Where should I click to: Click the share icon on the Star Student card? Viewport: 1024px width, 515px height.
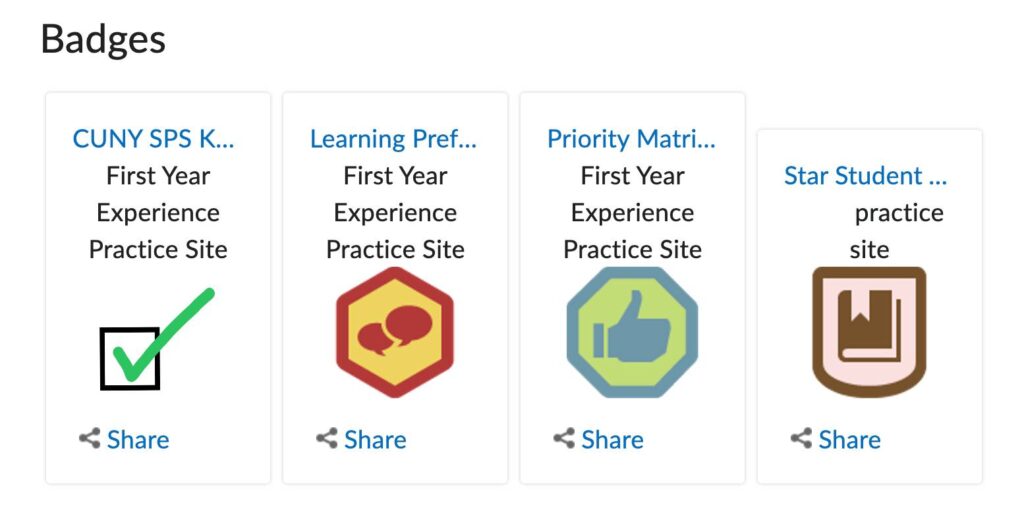point(801,438)
